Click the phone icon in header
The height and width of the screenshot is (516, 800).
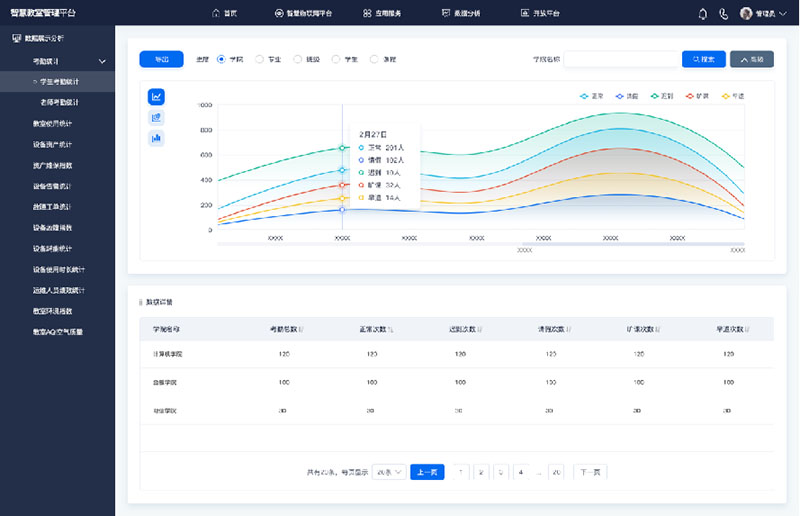point(723,13)
